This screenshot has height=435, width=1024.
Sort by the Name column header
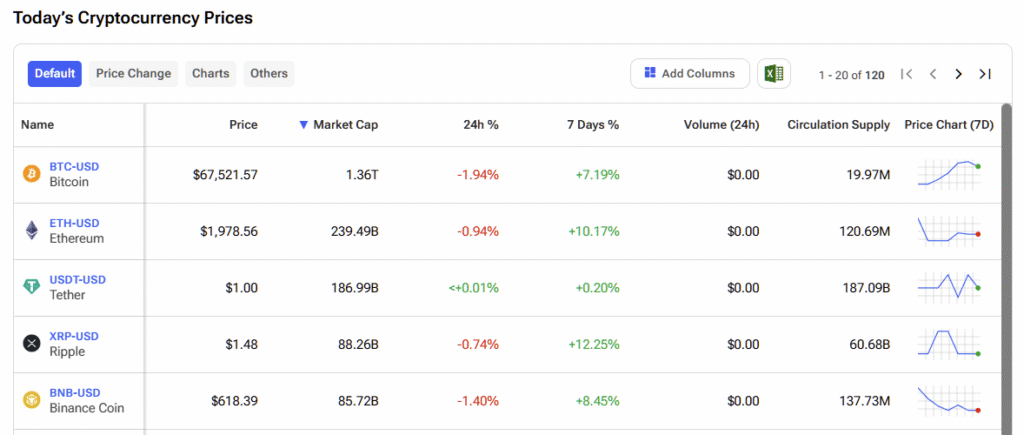[x=37, y=125]
